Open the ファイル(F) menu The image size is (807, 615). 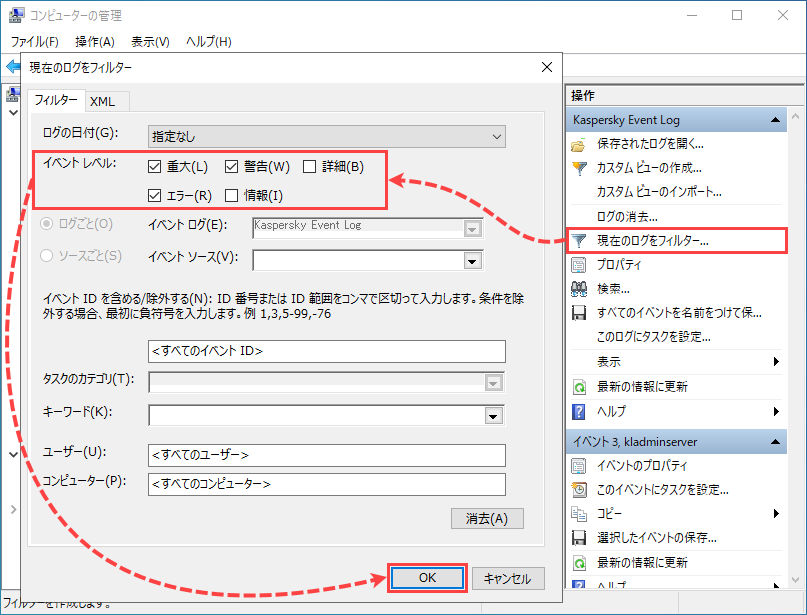coord(34,42)
